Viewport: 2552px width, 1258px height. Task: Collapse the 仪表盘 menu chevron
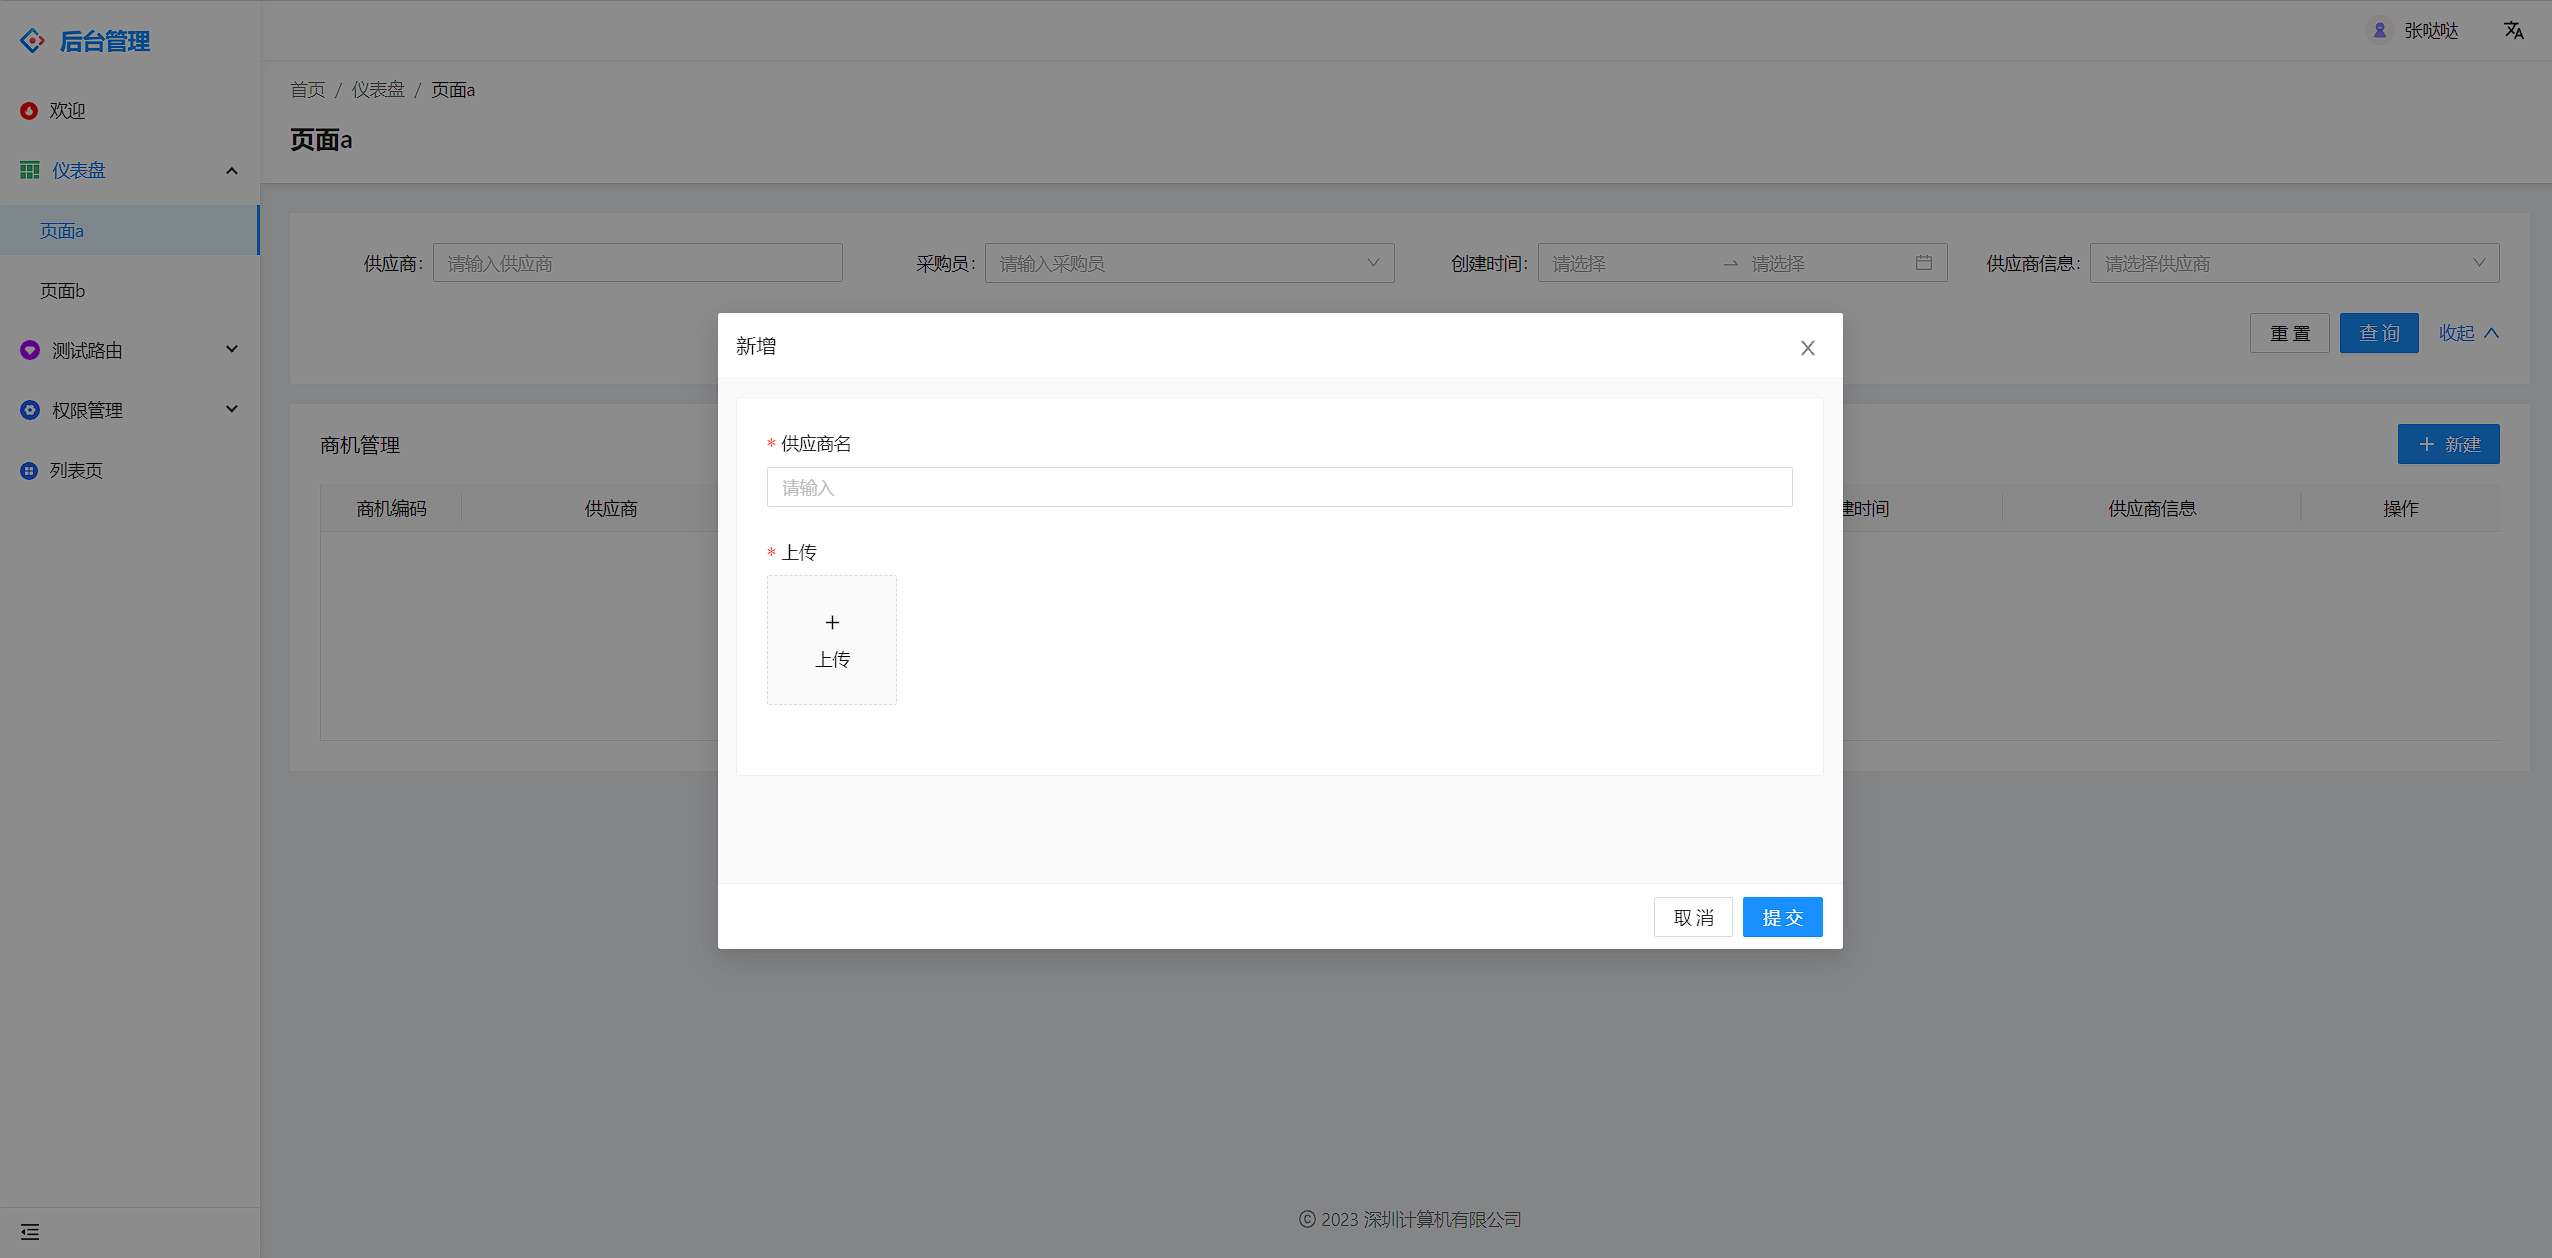(232, 171)
